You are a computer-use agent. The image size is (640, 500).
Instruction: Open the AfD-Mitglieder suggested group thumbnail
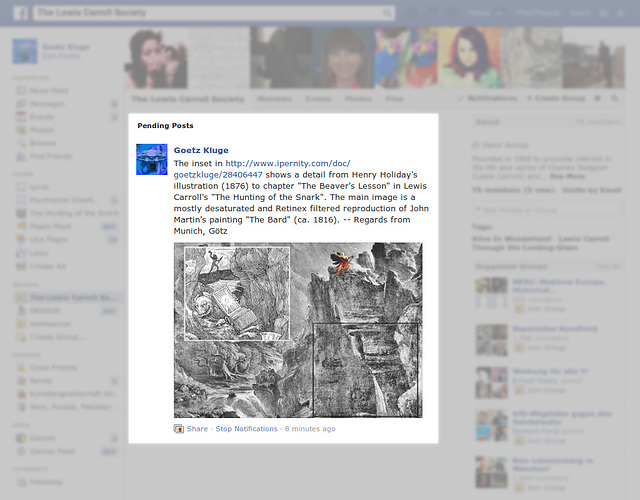coord(491,426)
